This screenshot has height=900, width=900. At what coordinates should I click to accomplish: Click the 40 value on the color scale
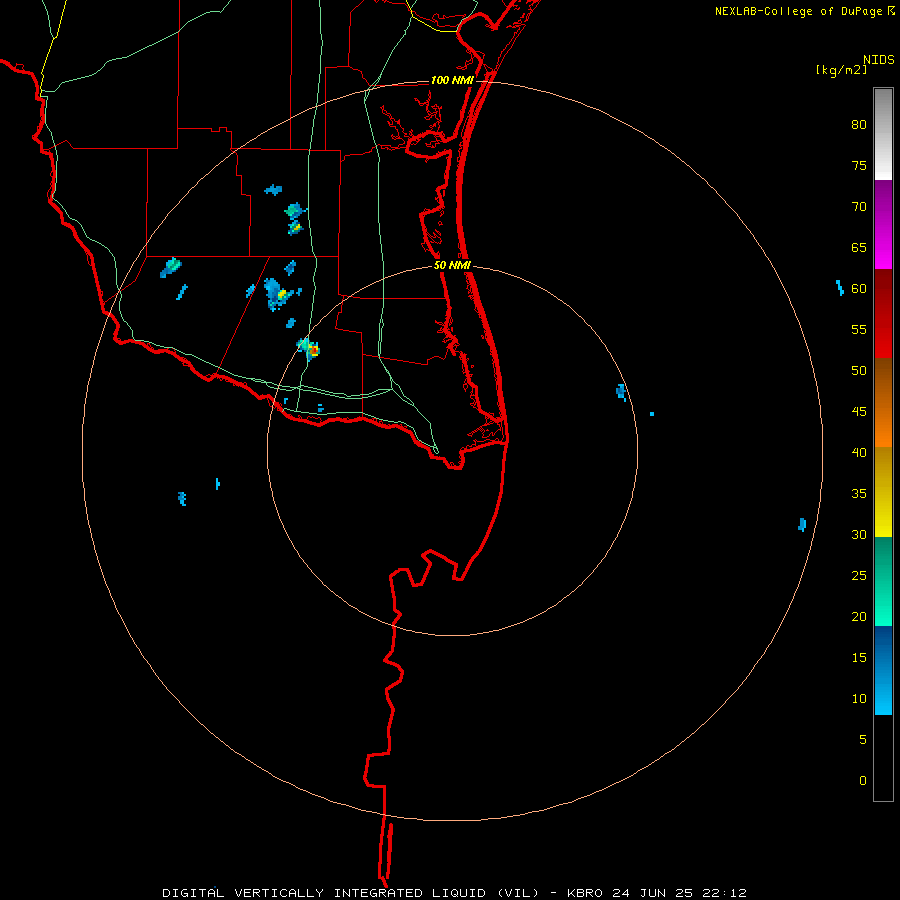pyautogui.click(x=859, y=452)
